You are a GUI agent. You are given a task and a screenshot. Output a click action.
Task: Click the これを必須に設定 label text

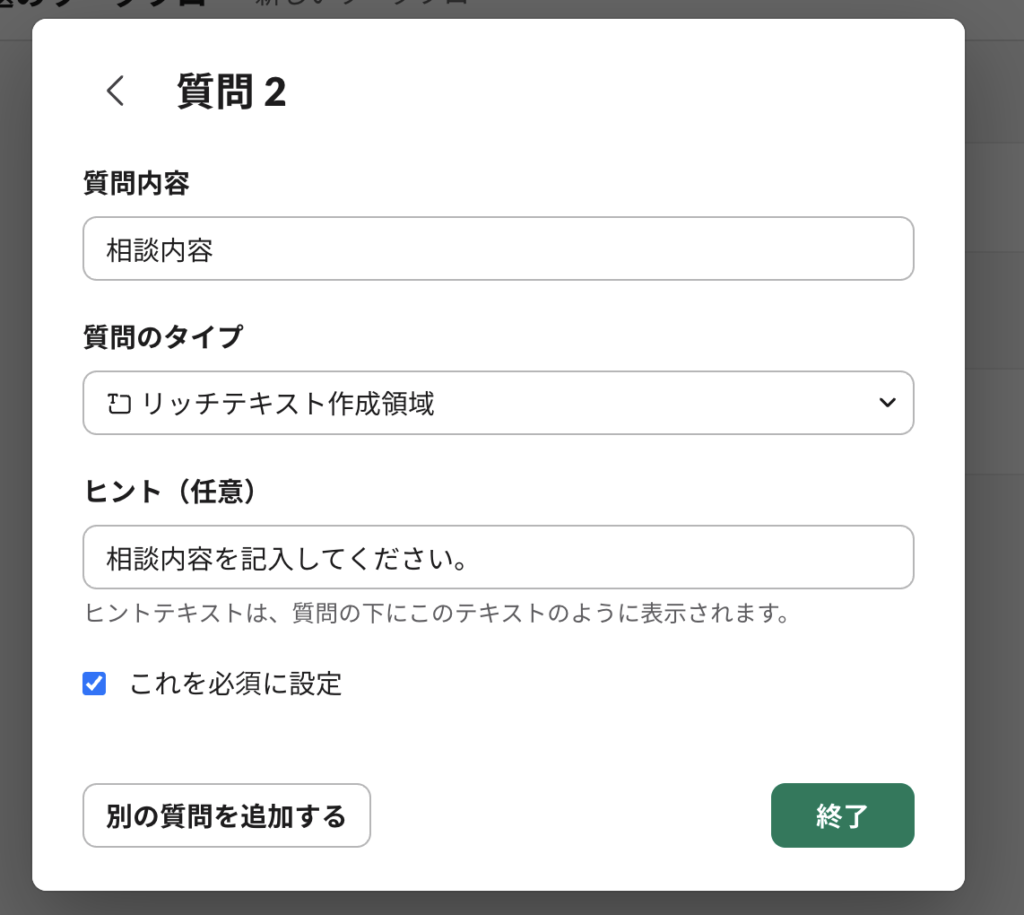[235, 684]
